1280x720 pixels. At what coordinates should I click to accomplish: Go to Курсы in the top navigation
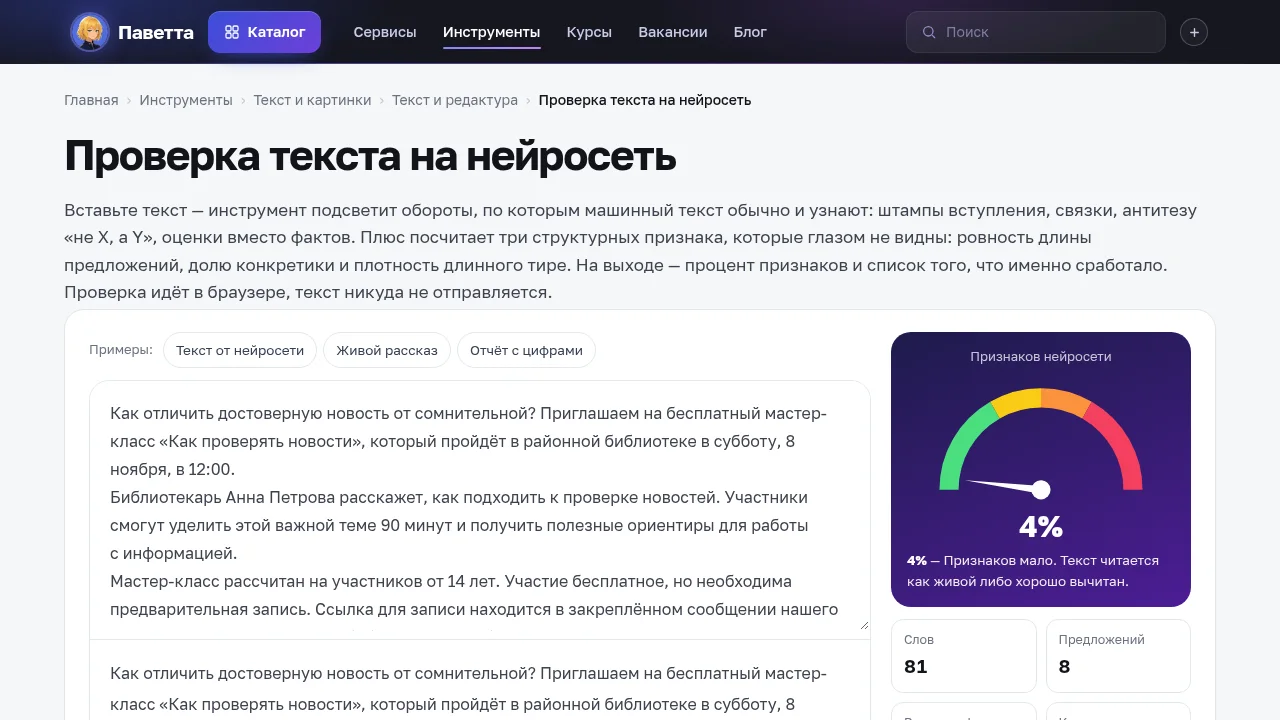(x=589, y=32)
